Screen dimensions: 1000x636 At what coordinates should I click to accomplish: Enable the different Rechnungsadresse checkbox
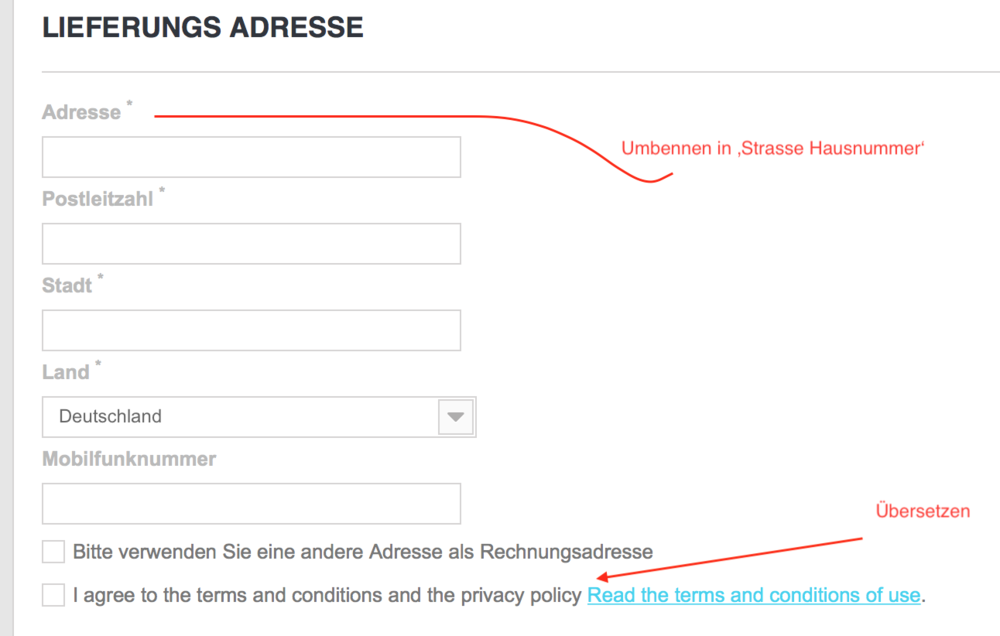(x=53, y=552)
